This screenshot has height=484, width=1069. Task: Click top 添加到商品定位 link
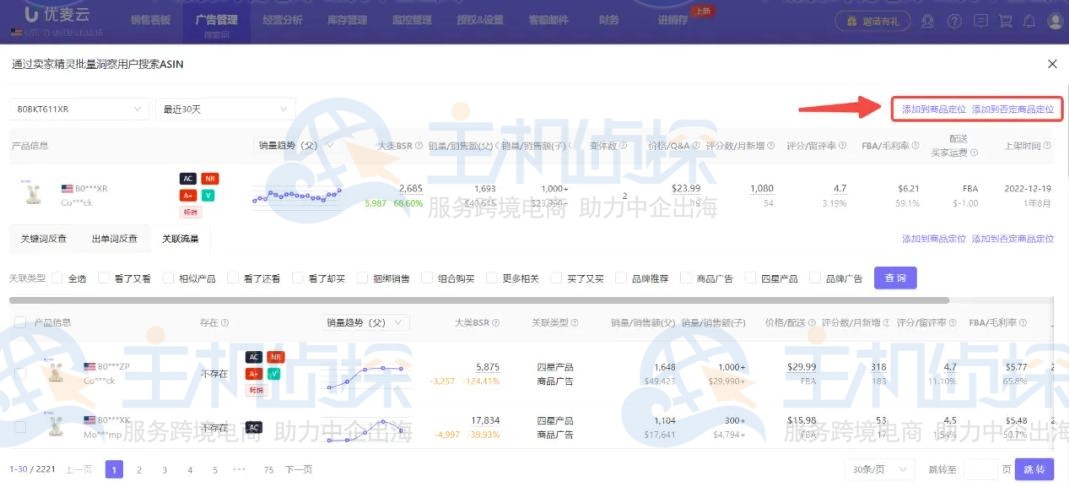934,109
